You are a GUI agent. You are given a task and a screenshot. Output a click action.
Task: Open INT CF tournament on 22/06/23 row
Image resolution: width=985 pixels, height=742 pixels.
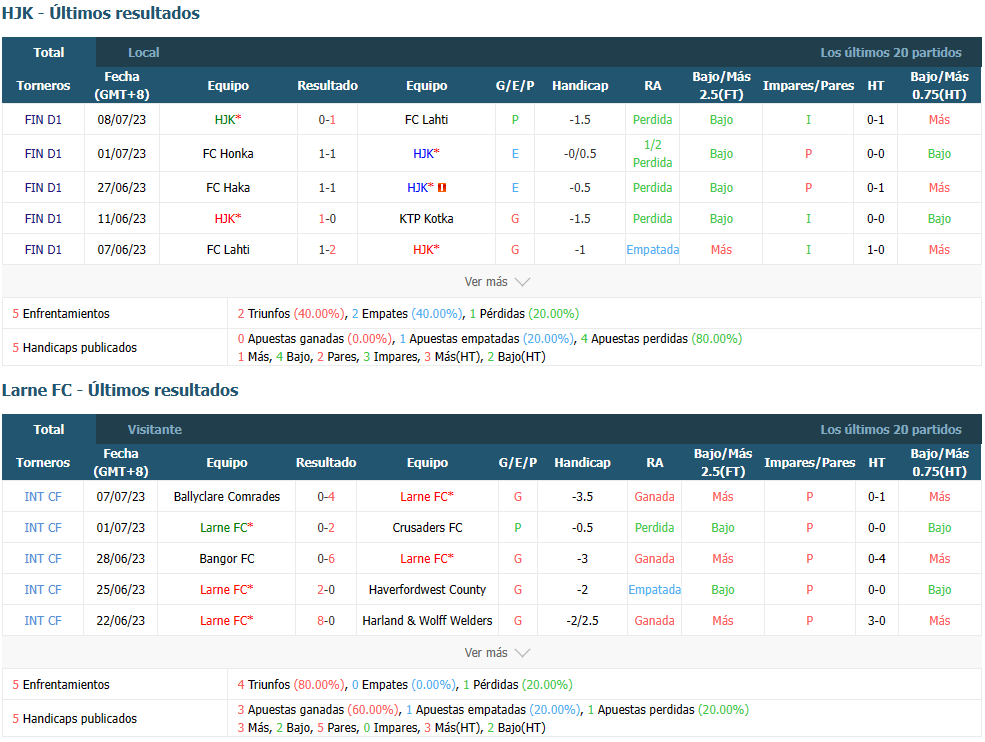pyautogui.click(x=43, y=621)
